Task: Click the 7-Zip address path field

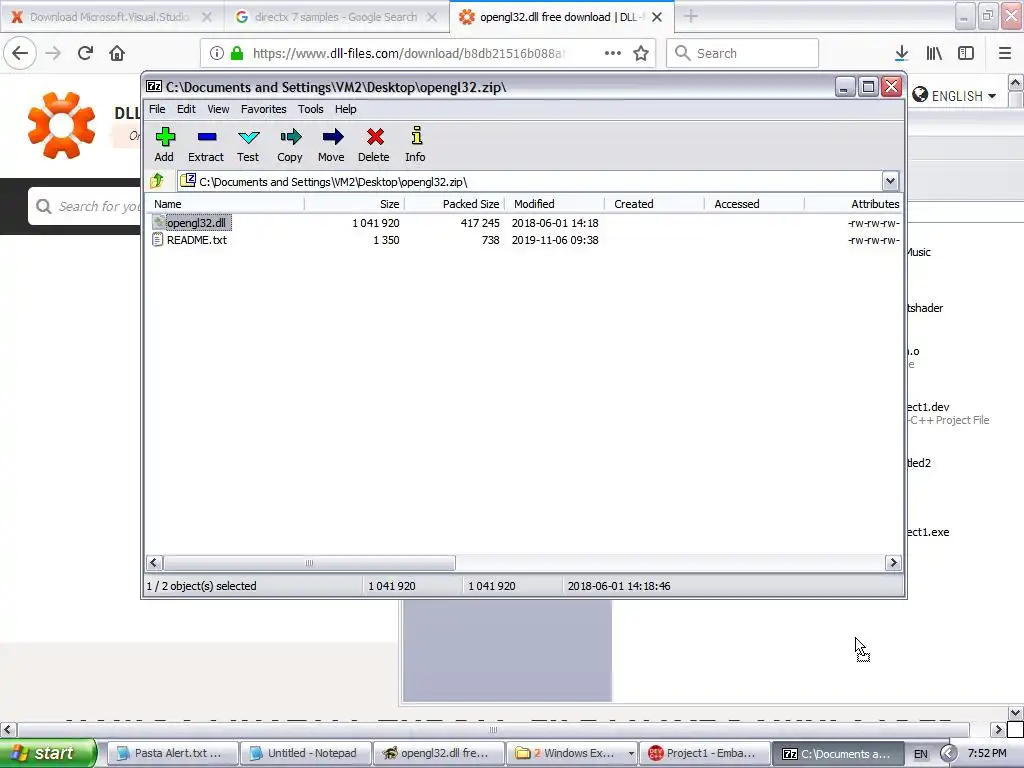Action: click(x=530, y=181)
